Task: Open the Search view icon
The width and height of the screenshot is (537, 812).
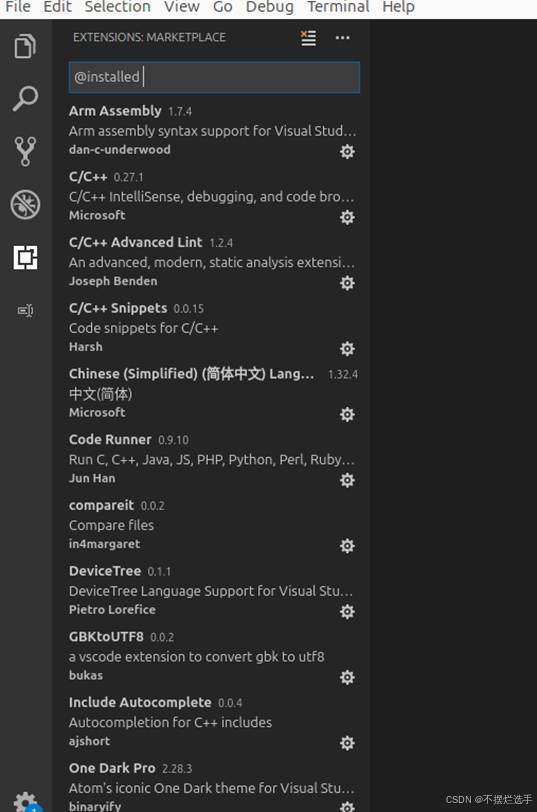Action: tap(25, 99)
